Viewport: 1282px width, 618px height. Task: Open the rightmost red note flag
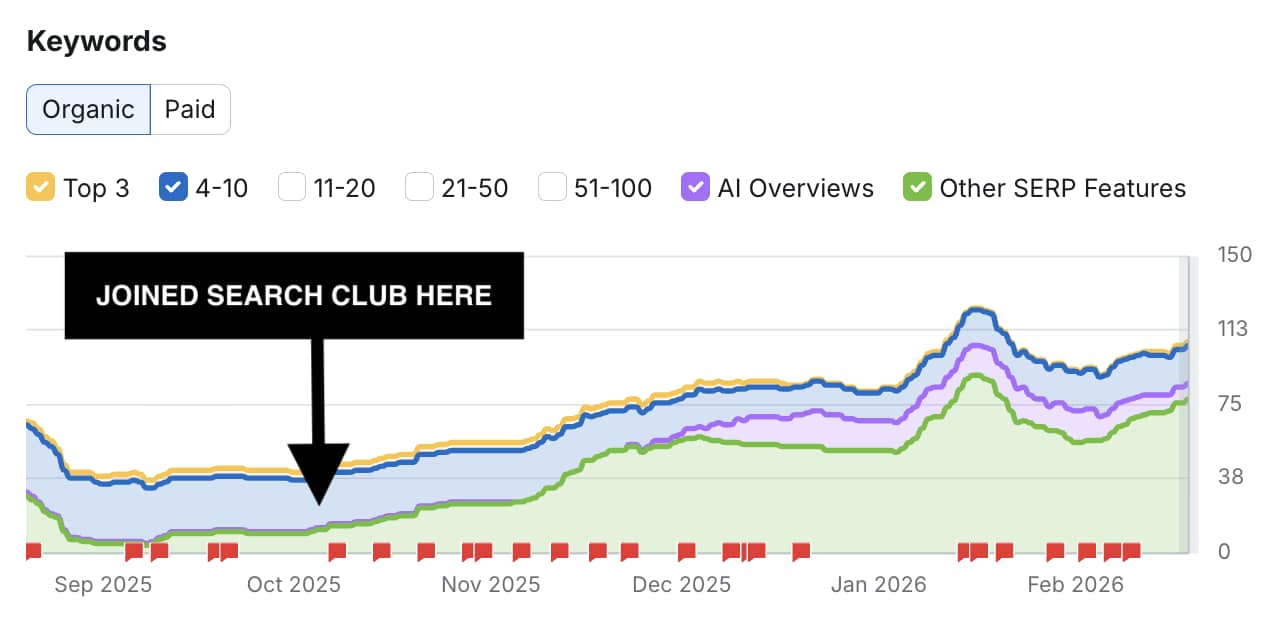pyautogui.click(x=1131, y=551)
